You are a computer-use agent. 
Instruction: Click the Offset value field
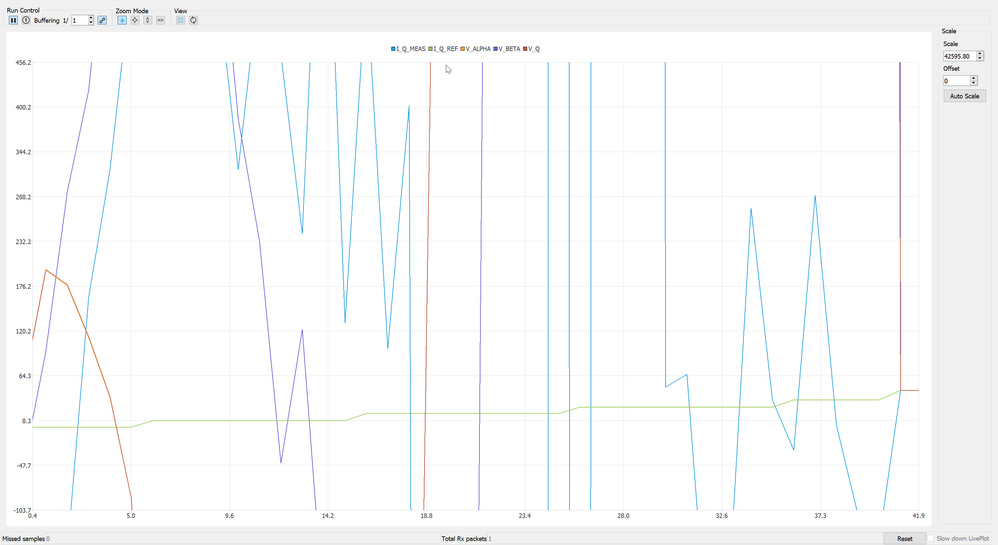(x=956, y=81)
